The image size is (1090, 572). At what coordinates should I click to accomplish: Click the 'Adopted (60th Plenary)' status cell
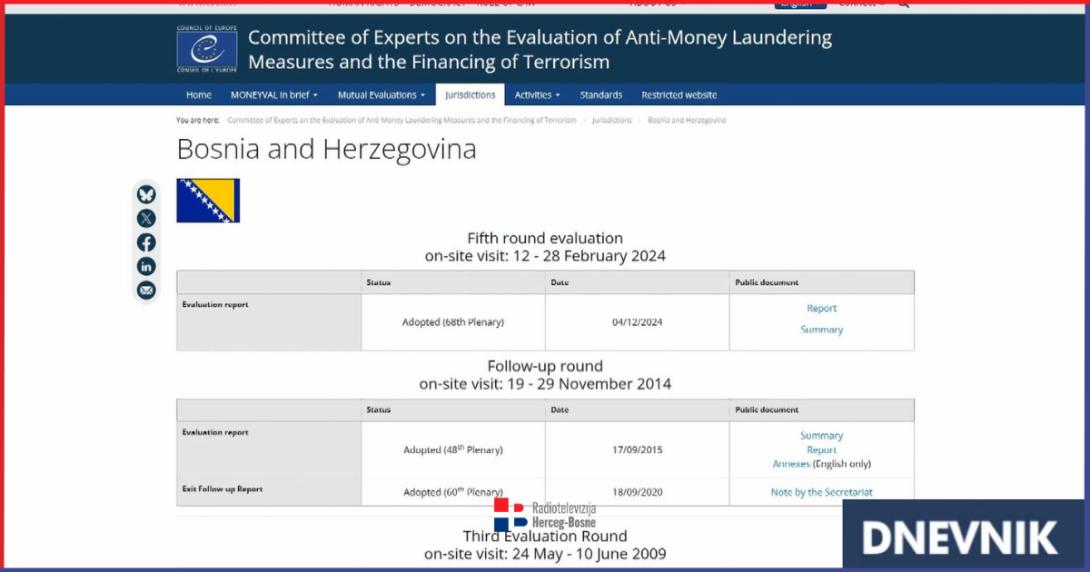click(453, 492)
